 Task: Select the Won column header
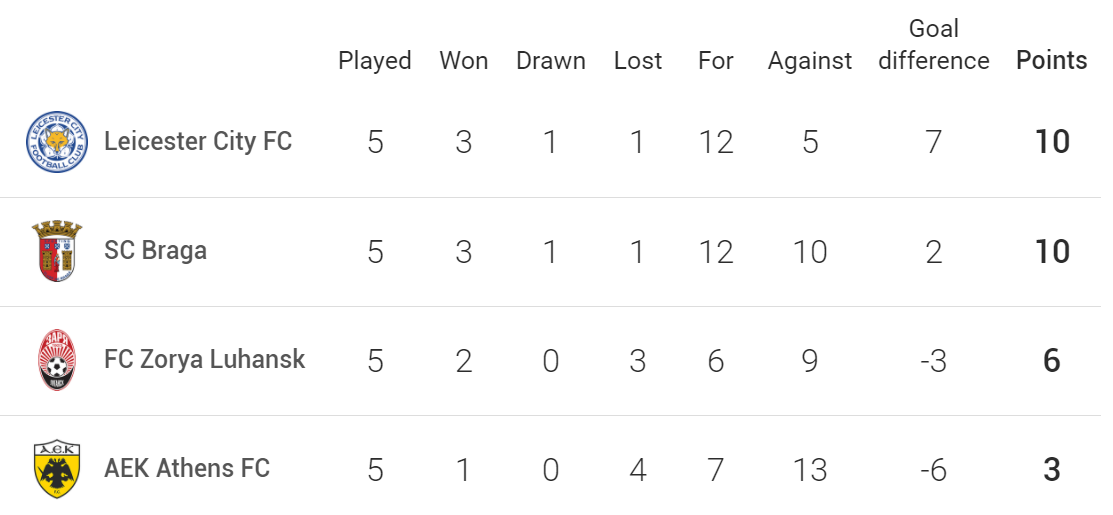point(464,60)
